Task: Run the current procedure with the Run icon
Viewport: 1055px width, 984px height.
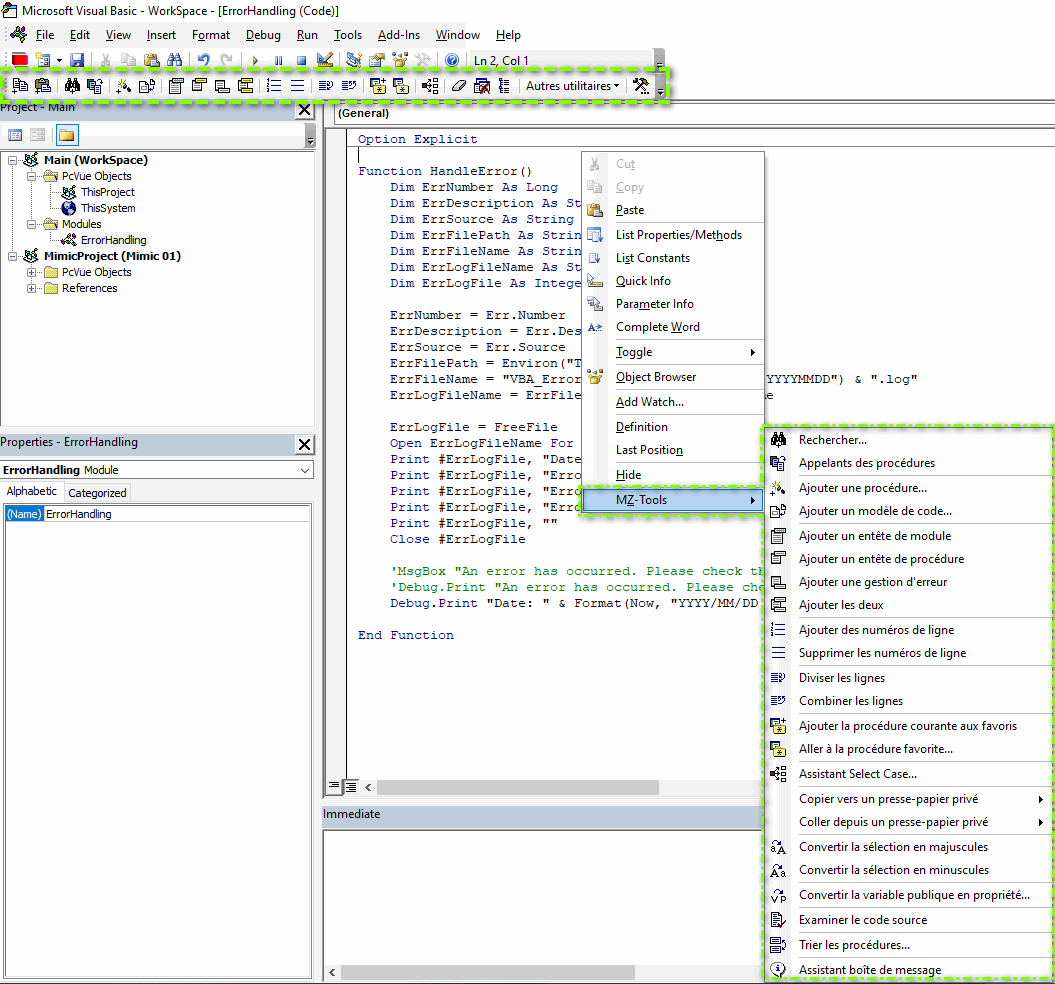Action: (x=254, y=60)
